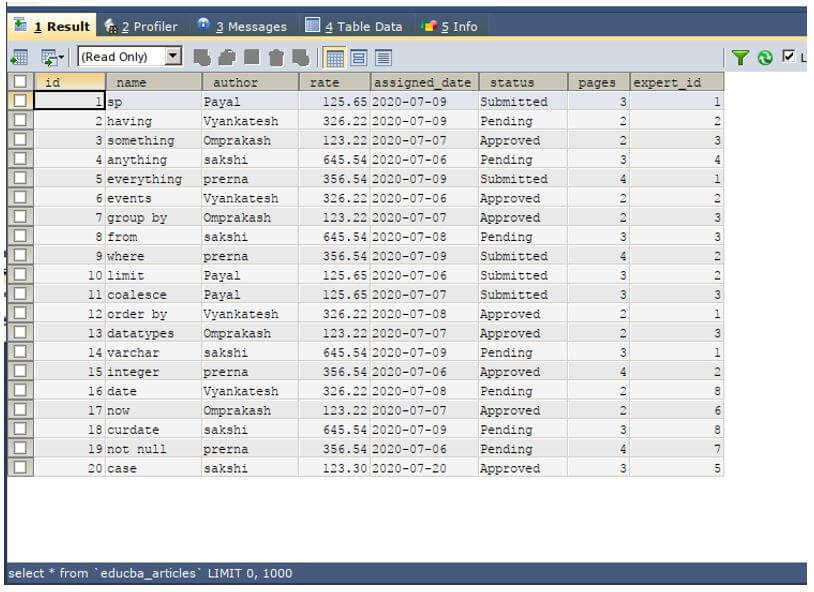Click the greyed-out delete row trash icon
This screenshot has height=592, width=814.
[276, 57]
